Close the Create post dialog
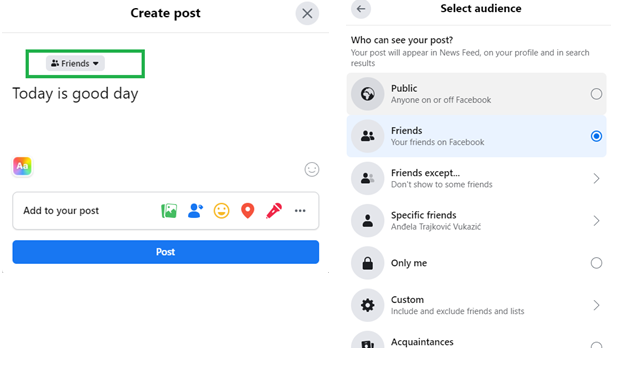This screenshot has height=373, width=620. pyautogui.click(x=307, y=13)
